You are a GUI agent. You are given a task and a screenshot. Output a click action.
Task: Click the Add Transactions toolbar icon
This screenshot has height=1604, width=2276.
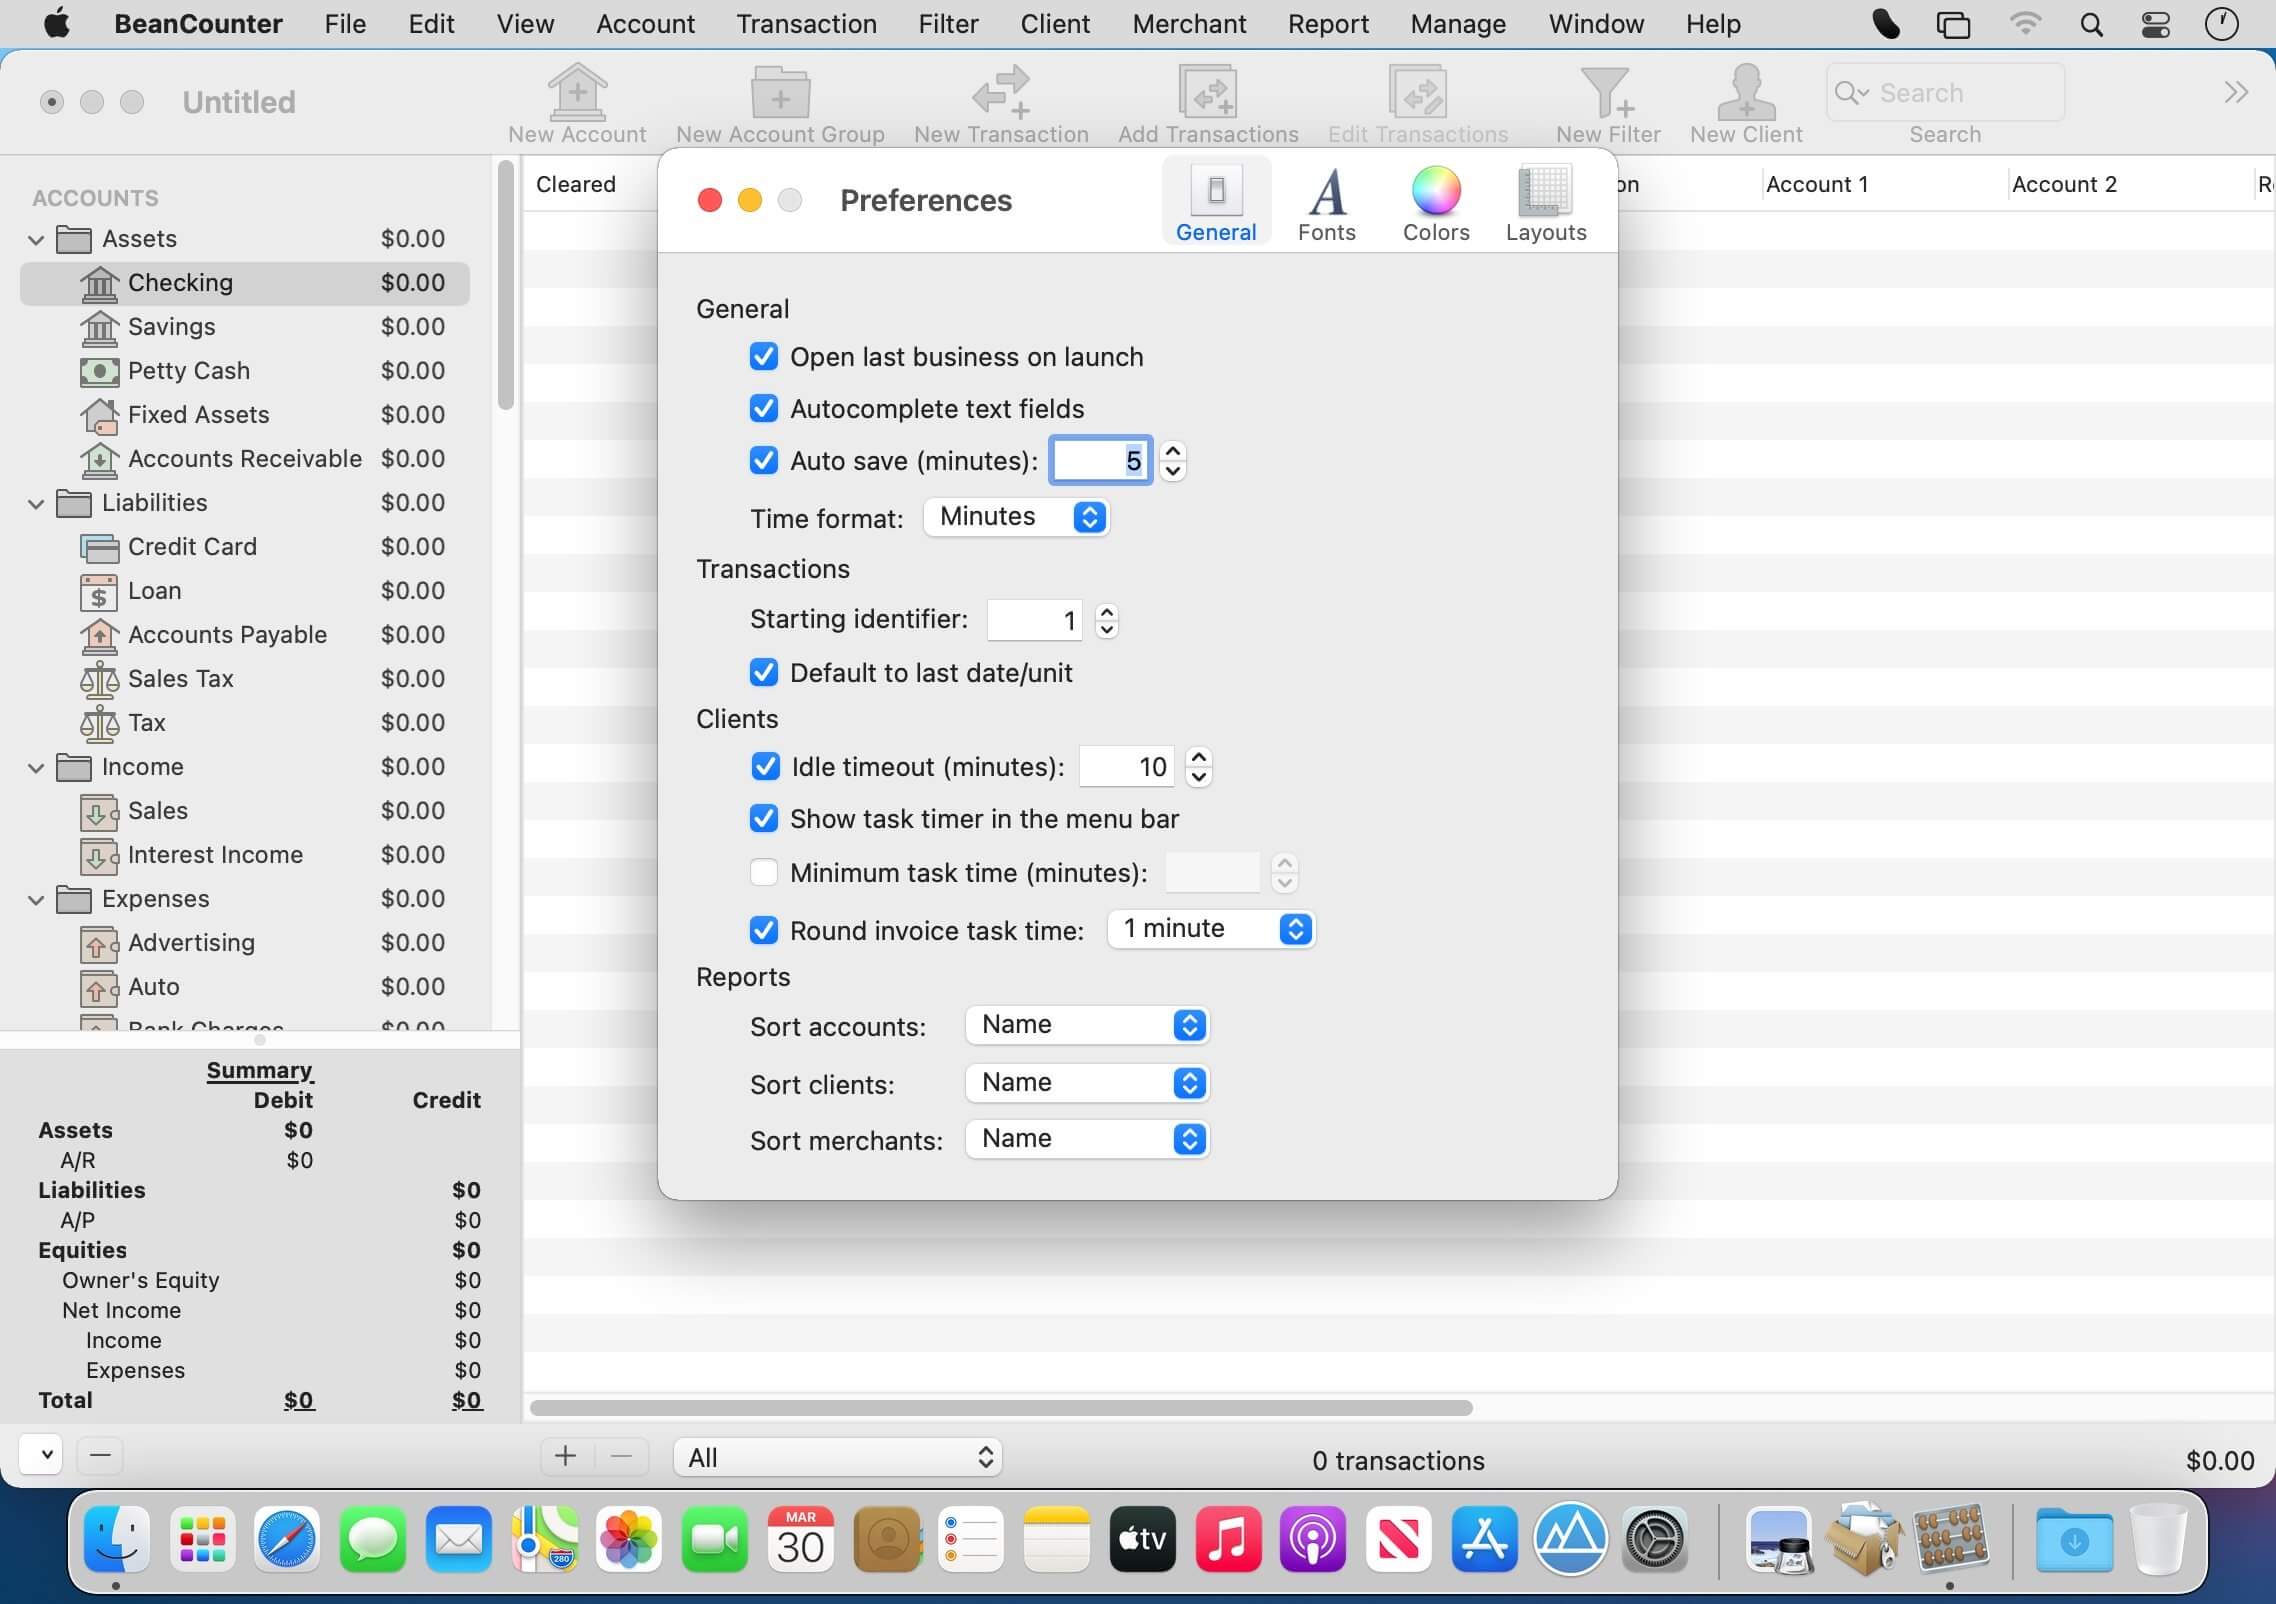[x=1207, y=92]
